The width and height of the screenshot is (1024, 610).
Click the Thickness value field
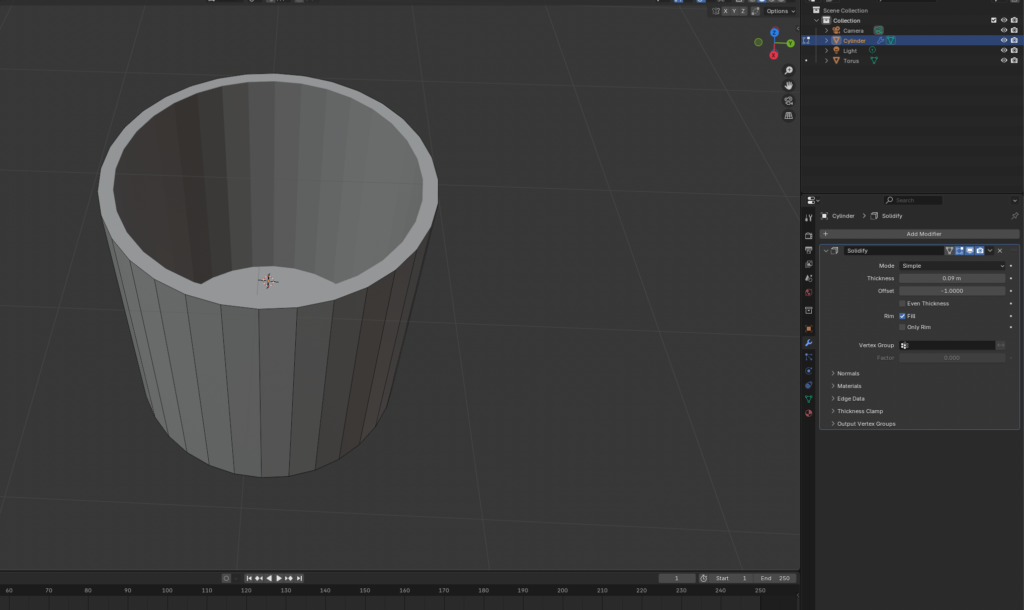pyautogui.click(x=952, y=278)
